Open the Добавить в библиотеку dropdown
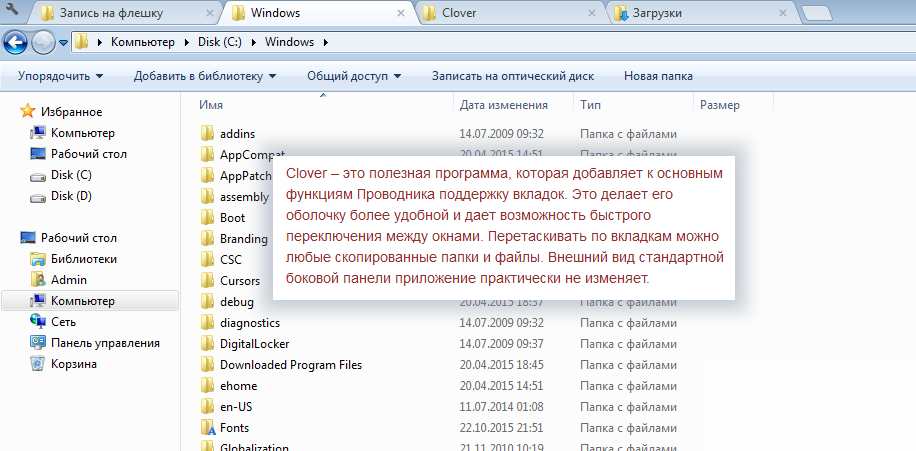The image size is (916, 451). [204, 76]
